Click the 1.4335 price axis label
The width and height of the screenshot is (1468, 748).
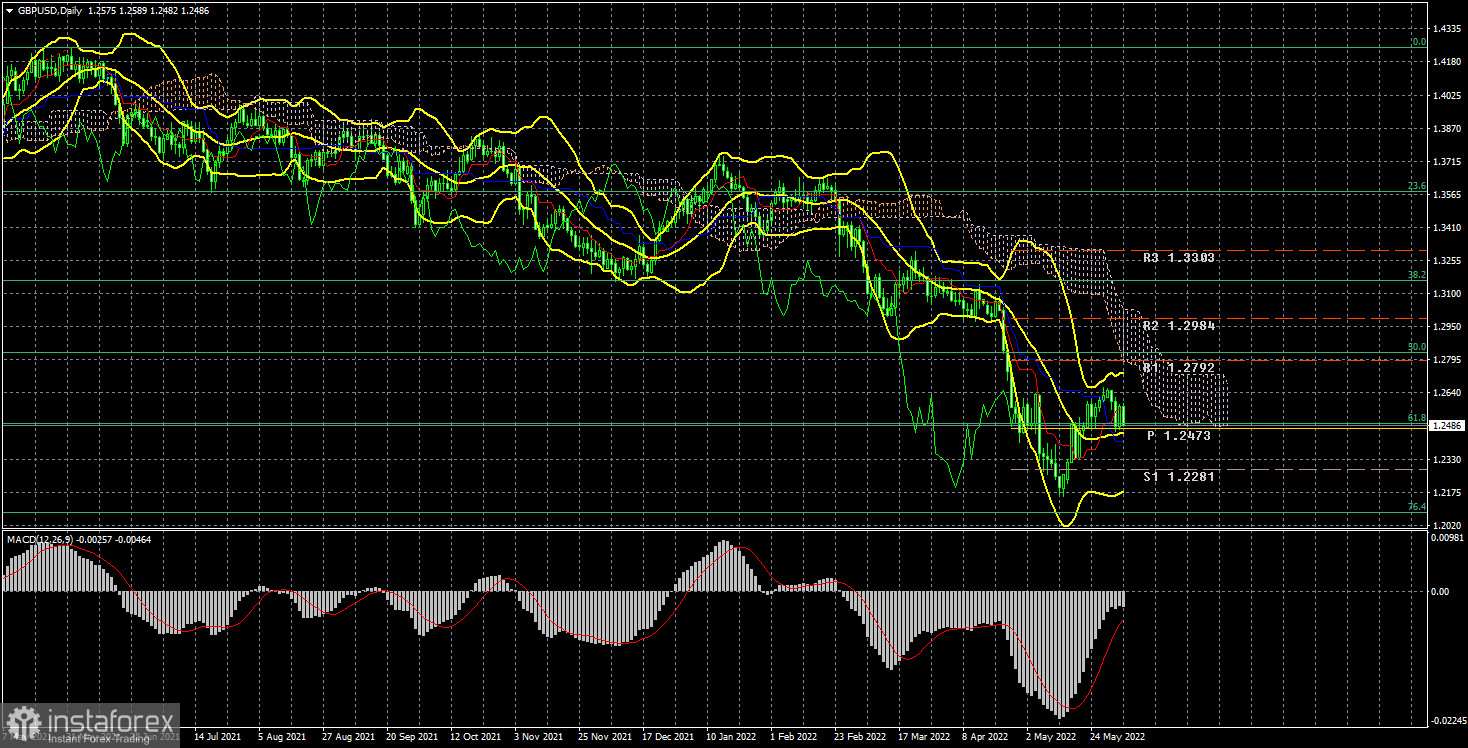pyautogui.click(x=1448, y=30)
